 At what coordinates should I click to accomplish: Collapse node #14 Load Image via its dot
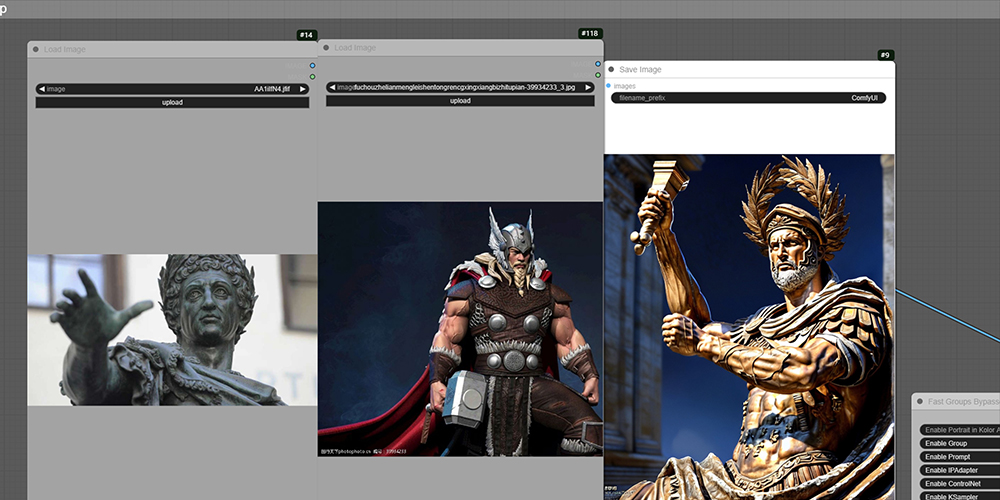(36, 49)
